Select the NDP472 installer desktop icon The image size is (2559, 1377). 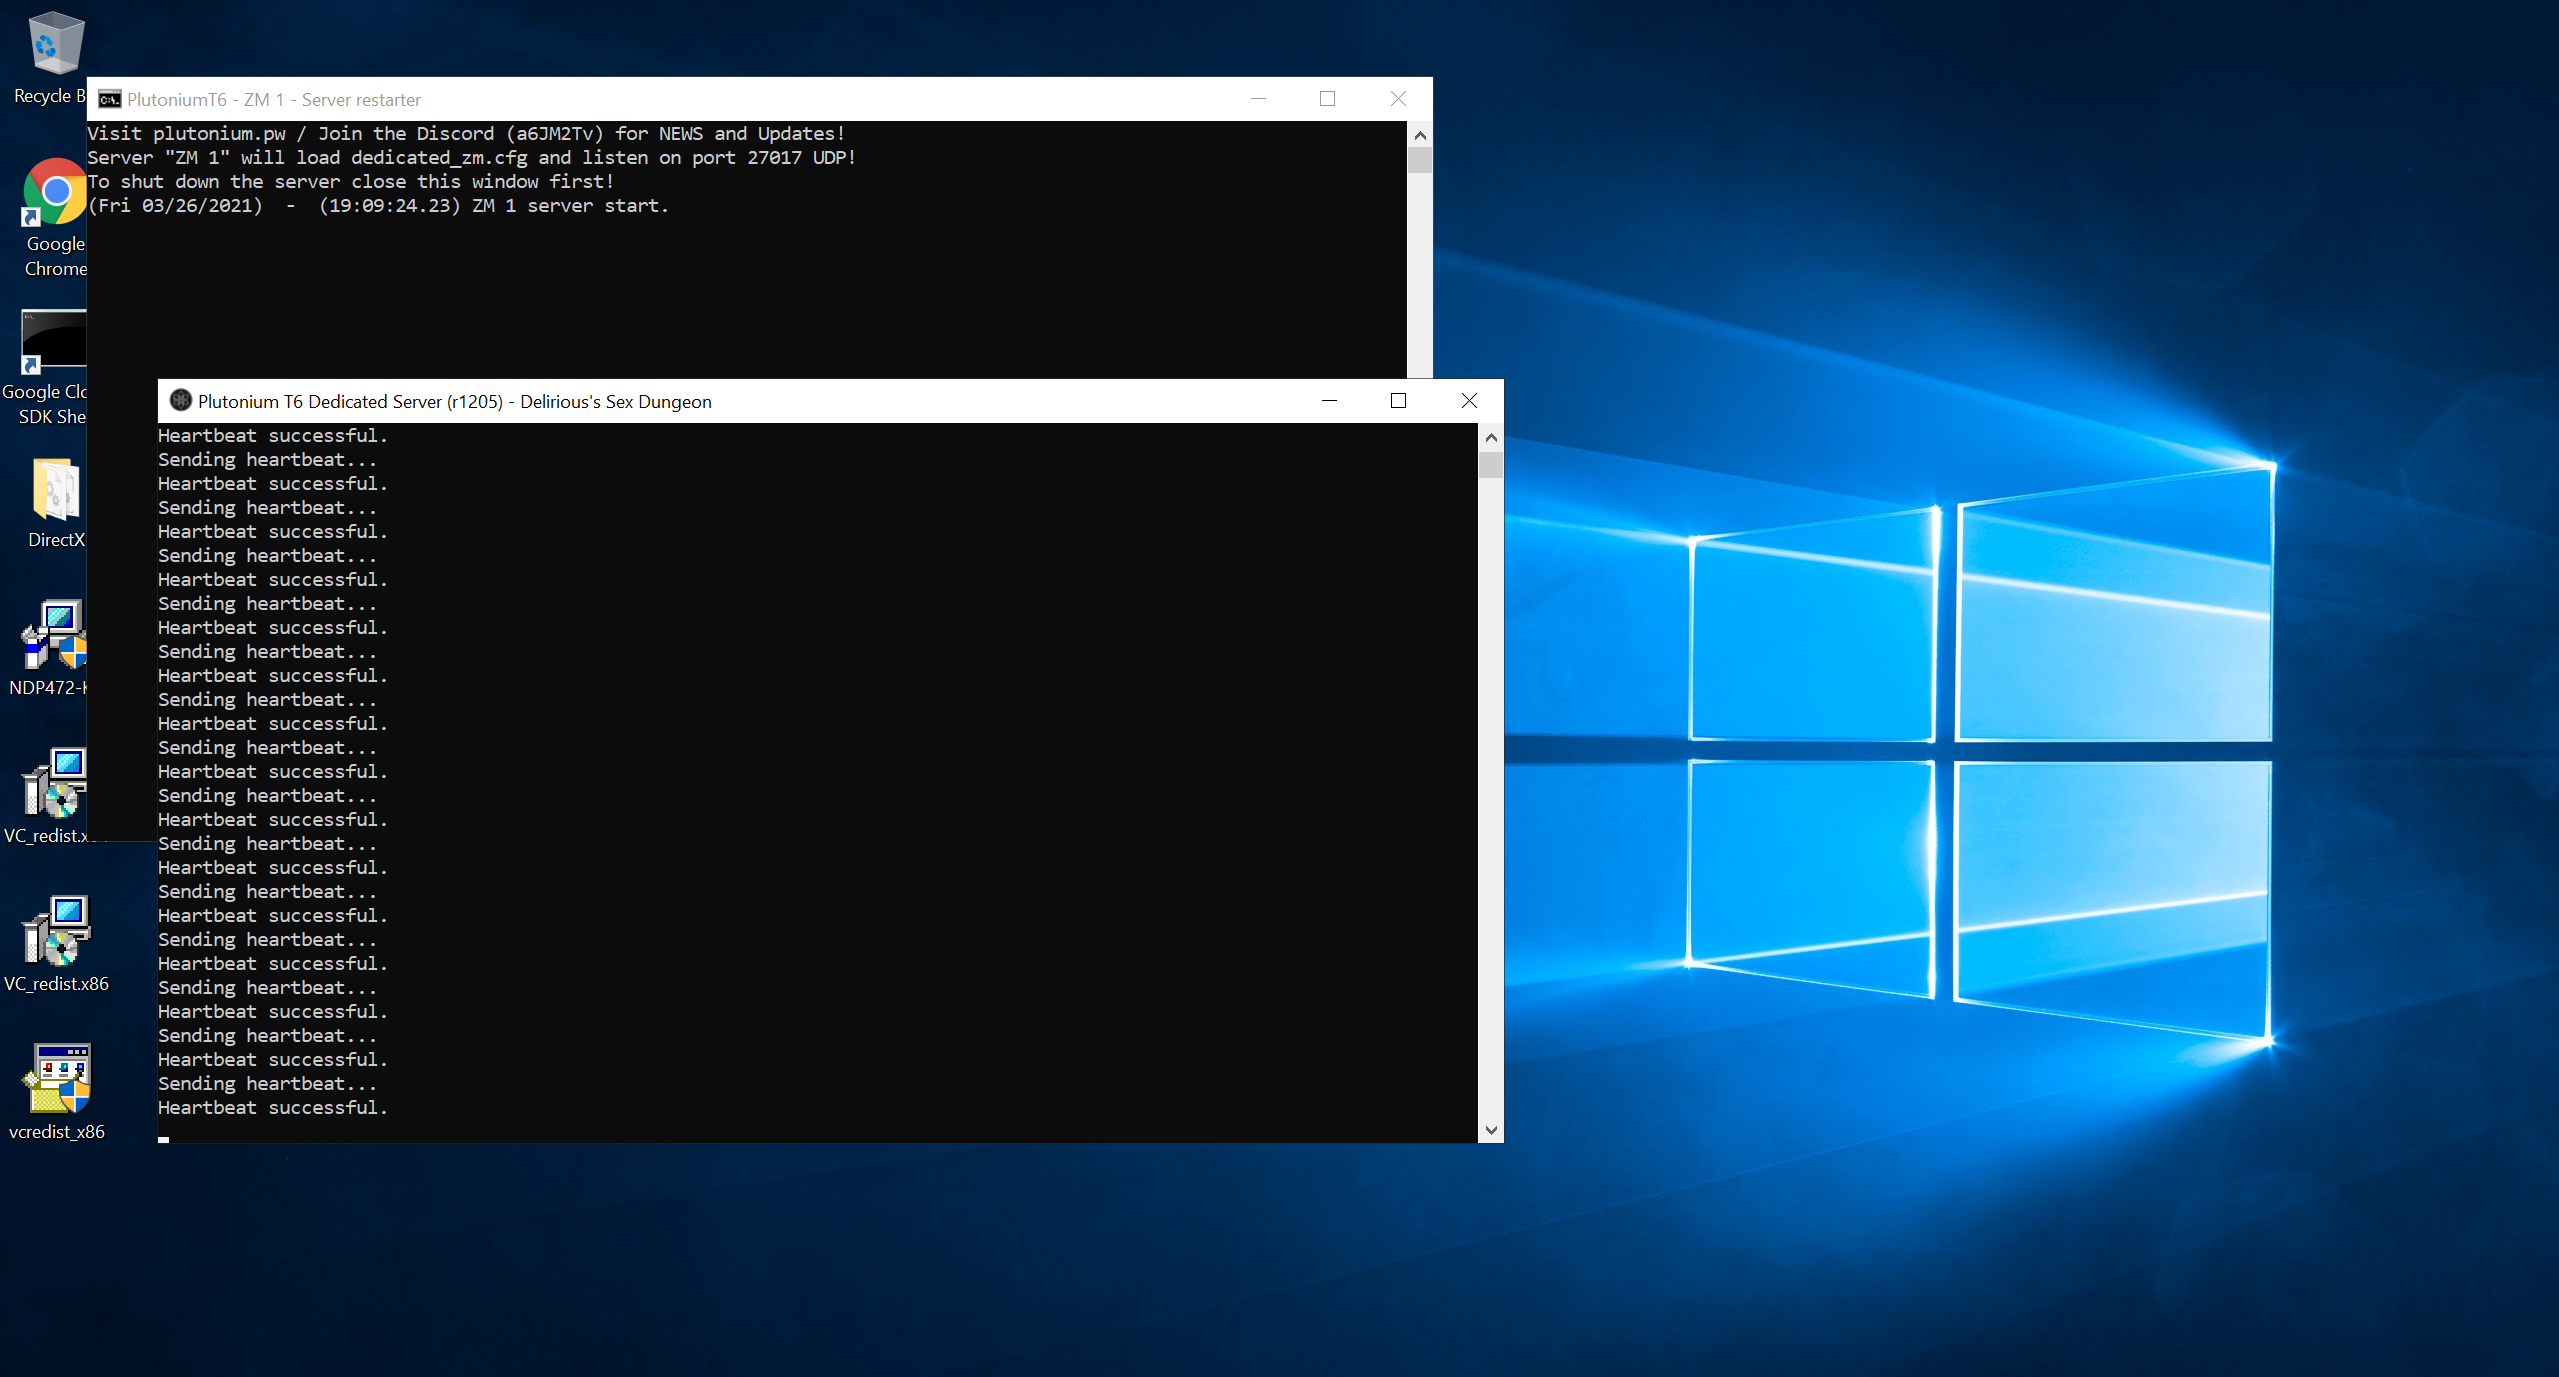pyautogui.click(x=50, y=648)
